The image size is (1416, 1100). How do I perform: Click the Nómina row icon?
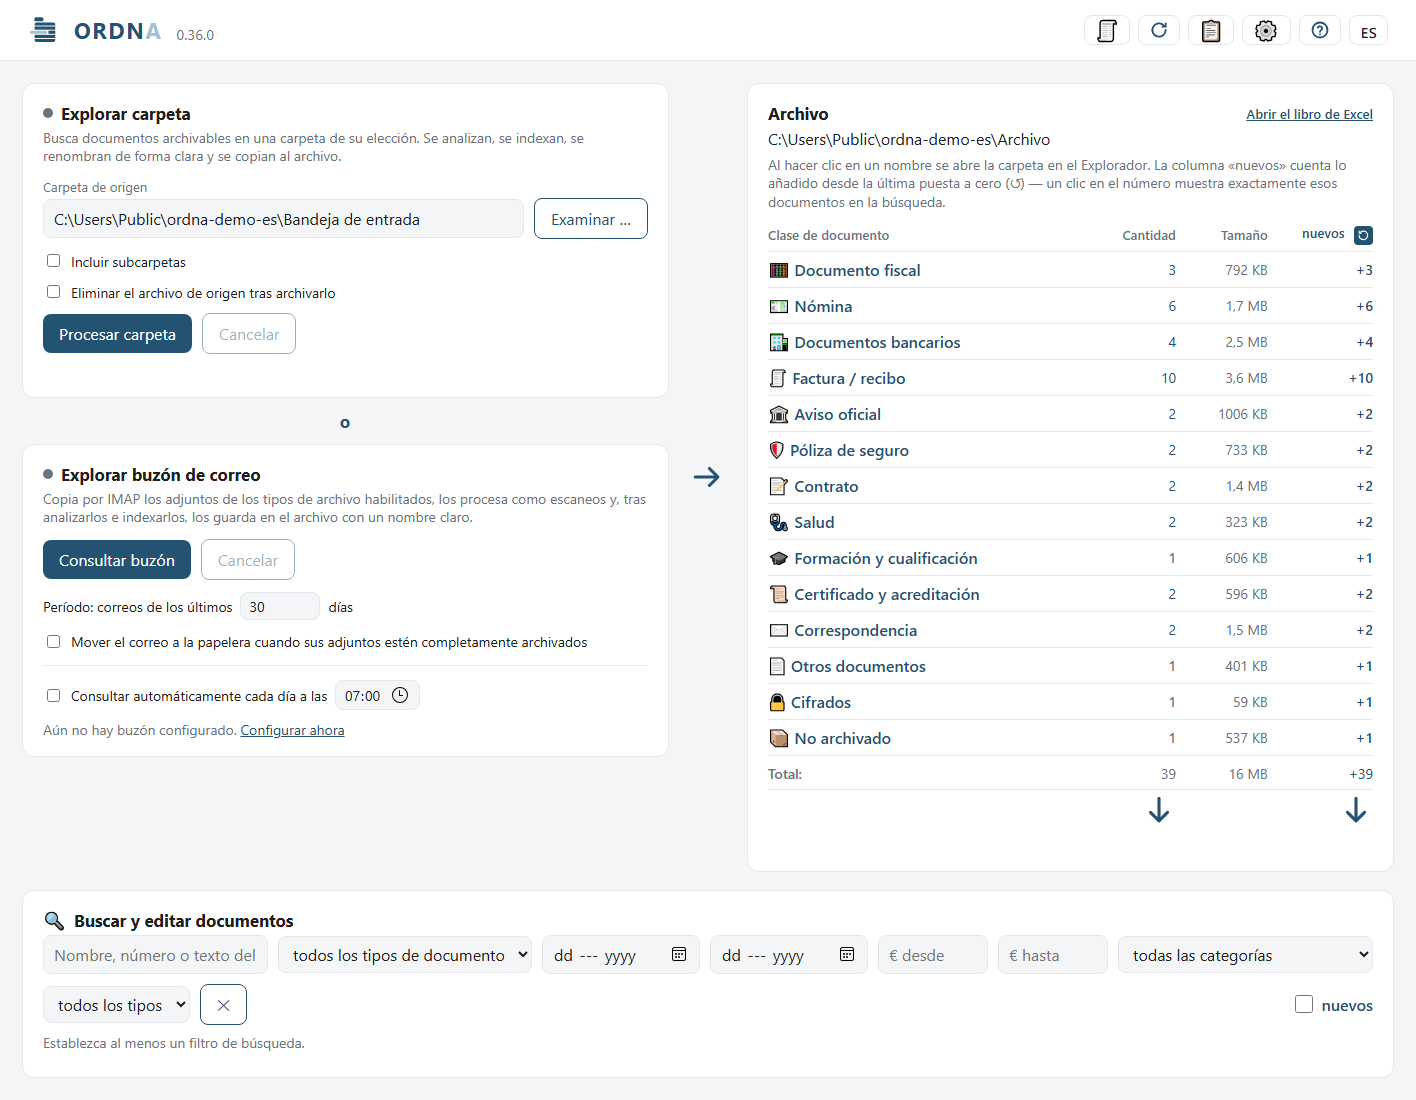click(779, 306)
